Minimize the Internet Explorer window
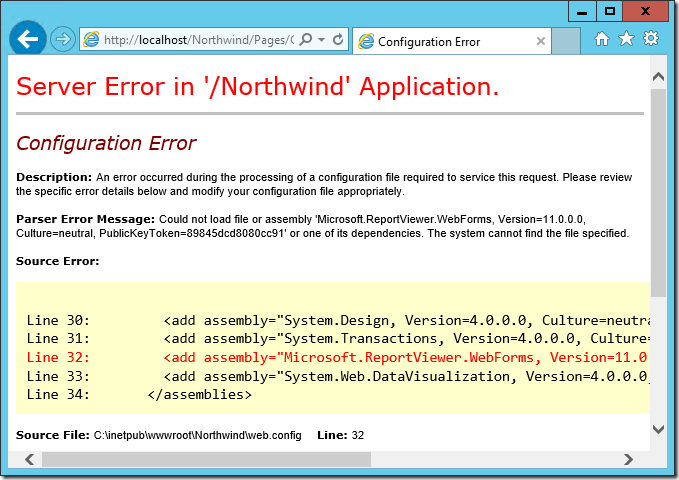The width and height of the screenshot is (679, 480). tap(582, 11)
